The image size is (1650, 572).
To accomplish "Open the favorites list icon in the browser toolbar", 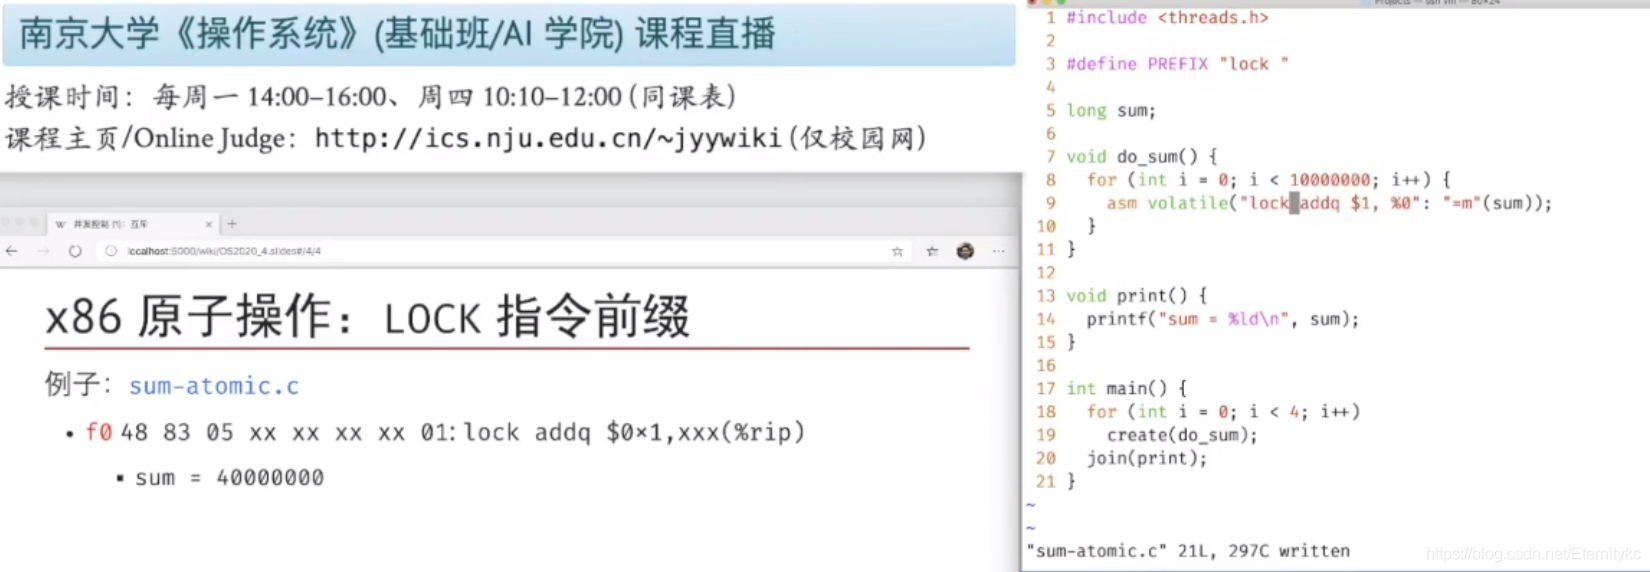I will (x=932, y=251).
